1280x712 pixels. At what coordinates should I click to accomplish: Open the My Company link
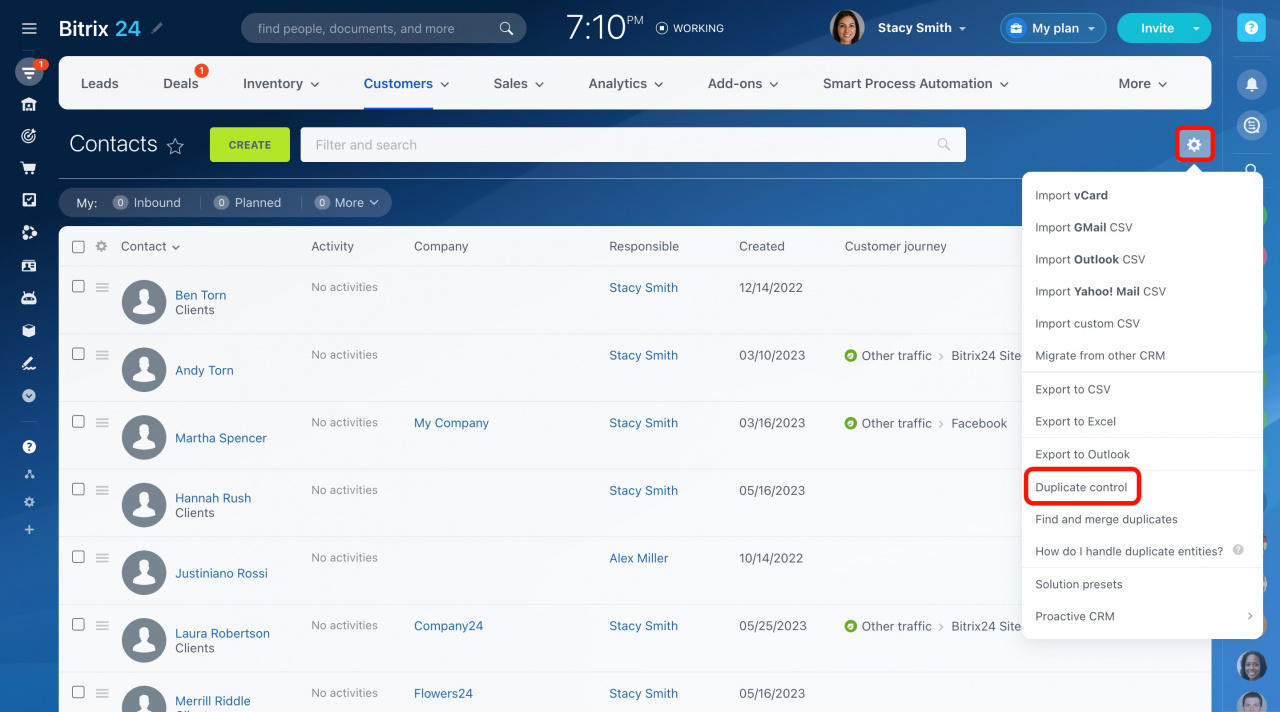point(451,423)
